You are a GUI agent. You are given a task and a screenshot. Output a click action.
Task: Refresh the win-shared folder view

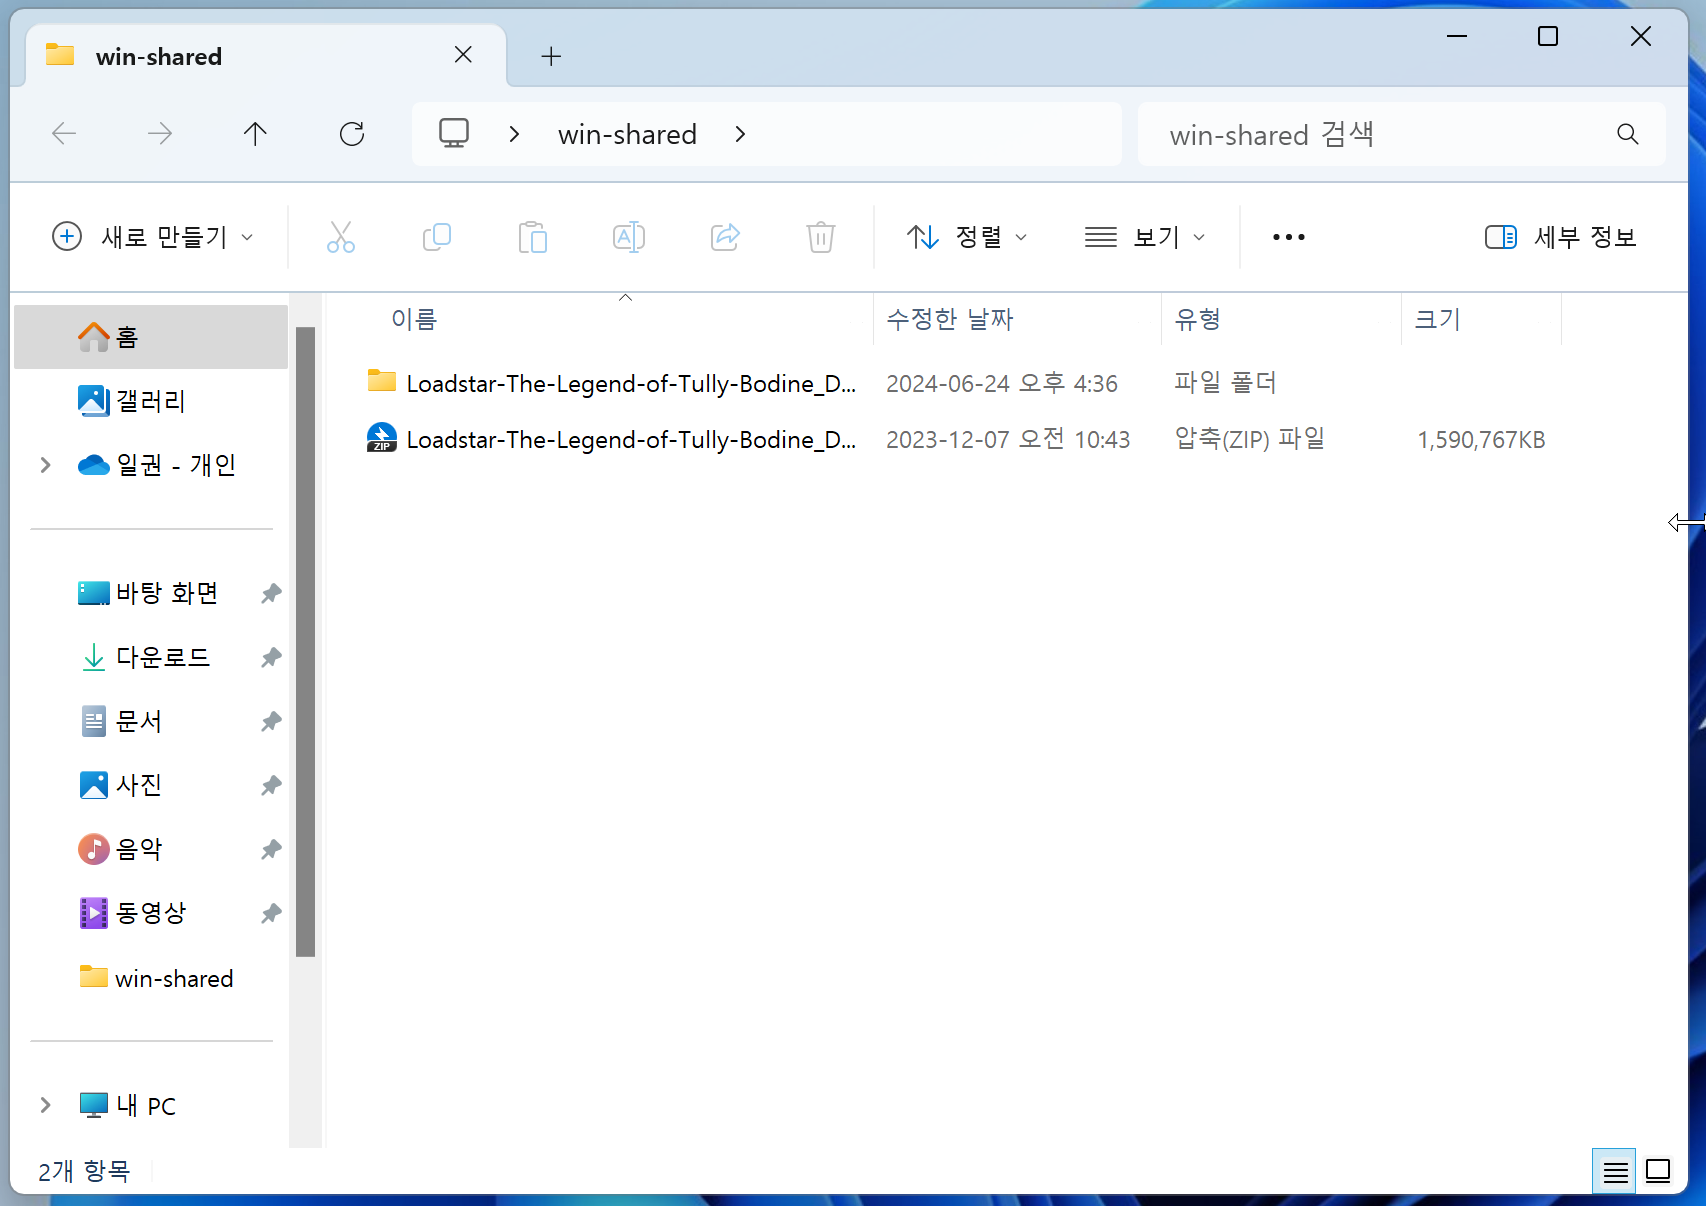[352, 134]
